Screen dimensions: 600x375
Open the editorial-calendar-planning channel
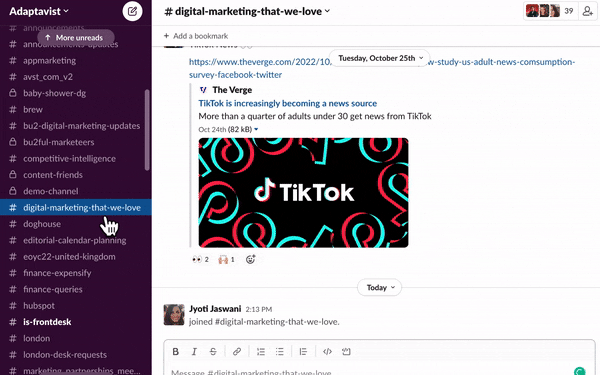pos(76,240)
